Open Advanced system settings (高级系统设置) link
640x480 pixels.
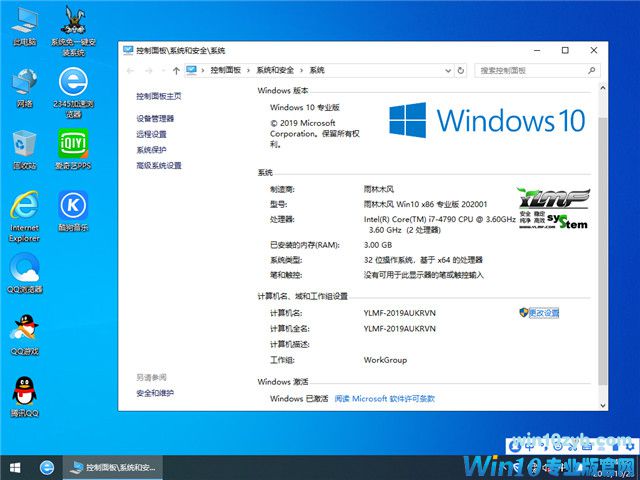159,165
